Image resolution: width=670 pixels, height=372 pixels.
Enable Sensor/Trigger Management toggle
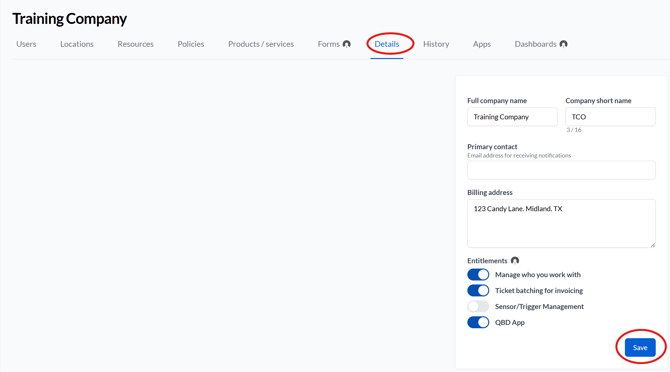[478, 306]
